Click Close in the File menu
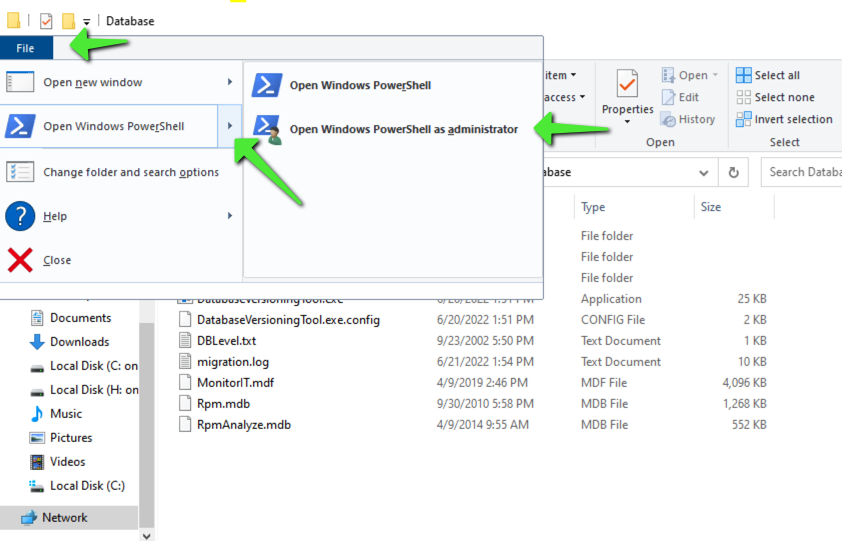 (x=121, y=260)
